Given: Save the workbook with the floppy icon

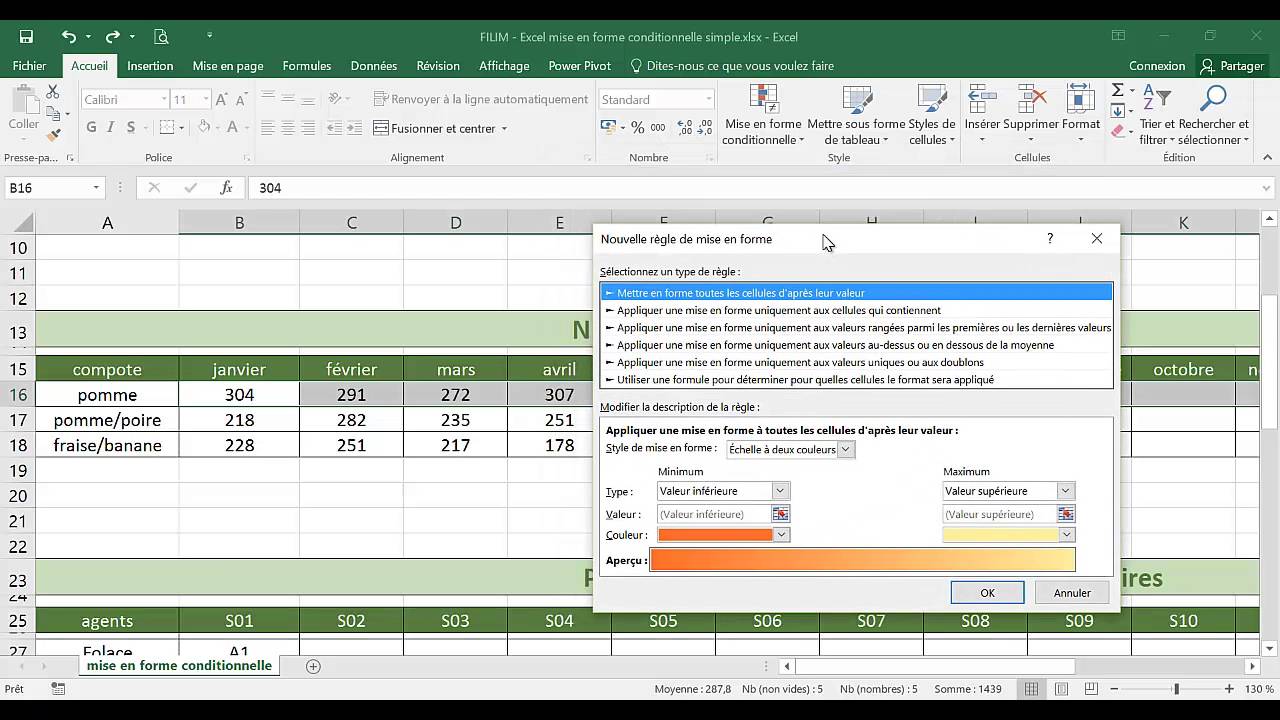Looking at the screenshot, I should click(26, 37).
